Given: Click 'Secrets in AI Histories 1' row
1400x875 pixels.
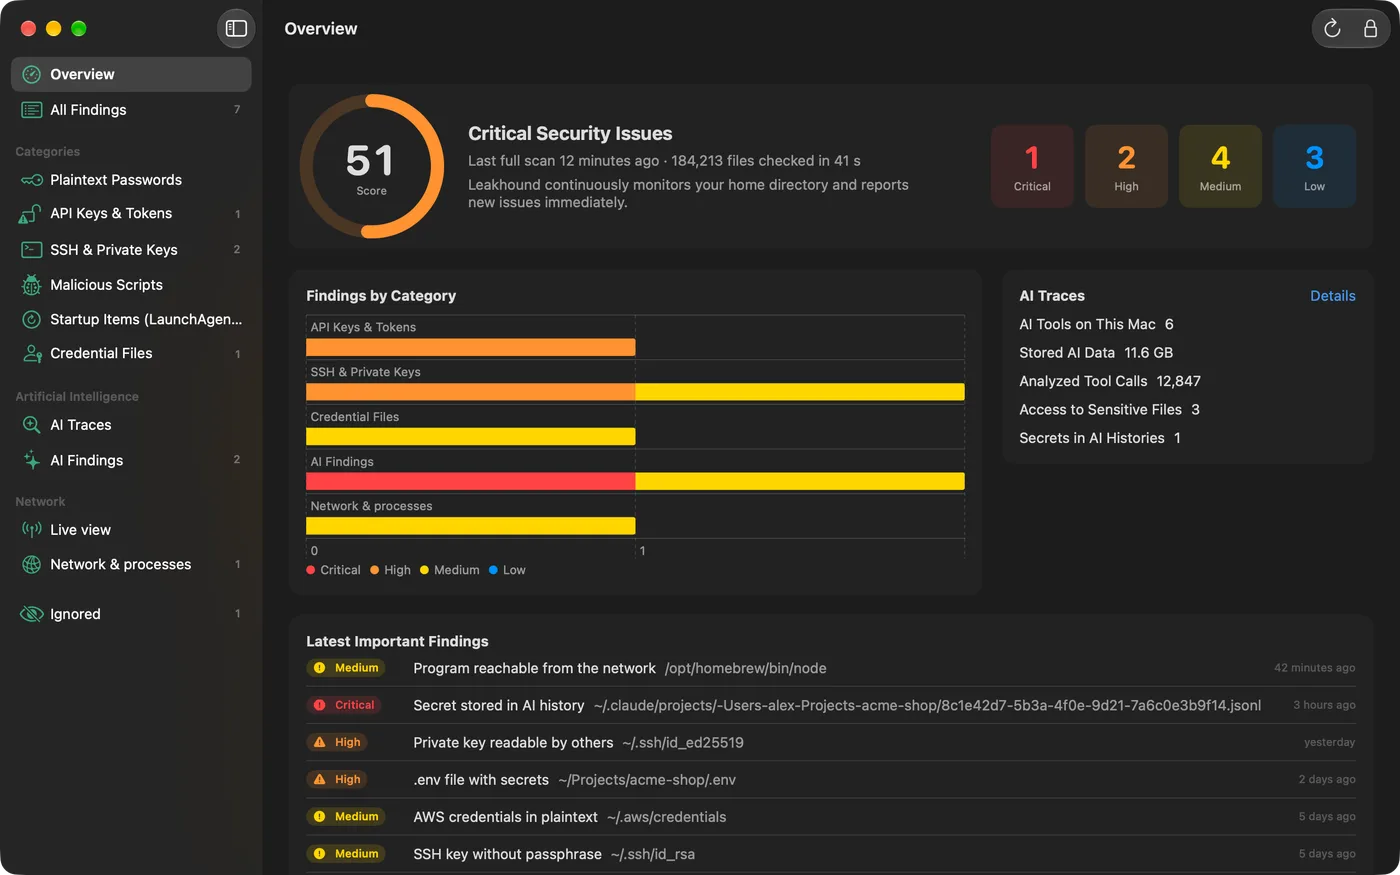Looking at the screenshot, I should tap(1100, 438).
